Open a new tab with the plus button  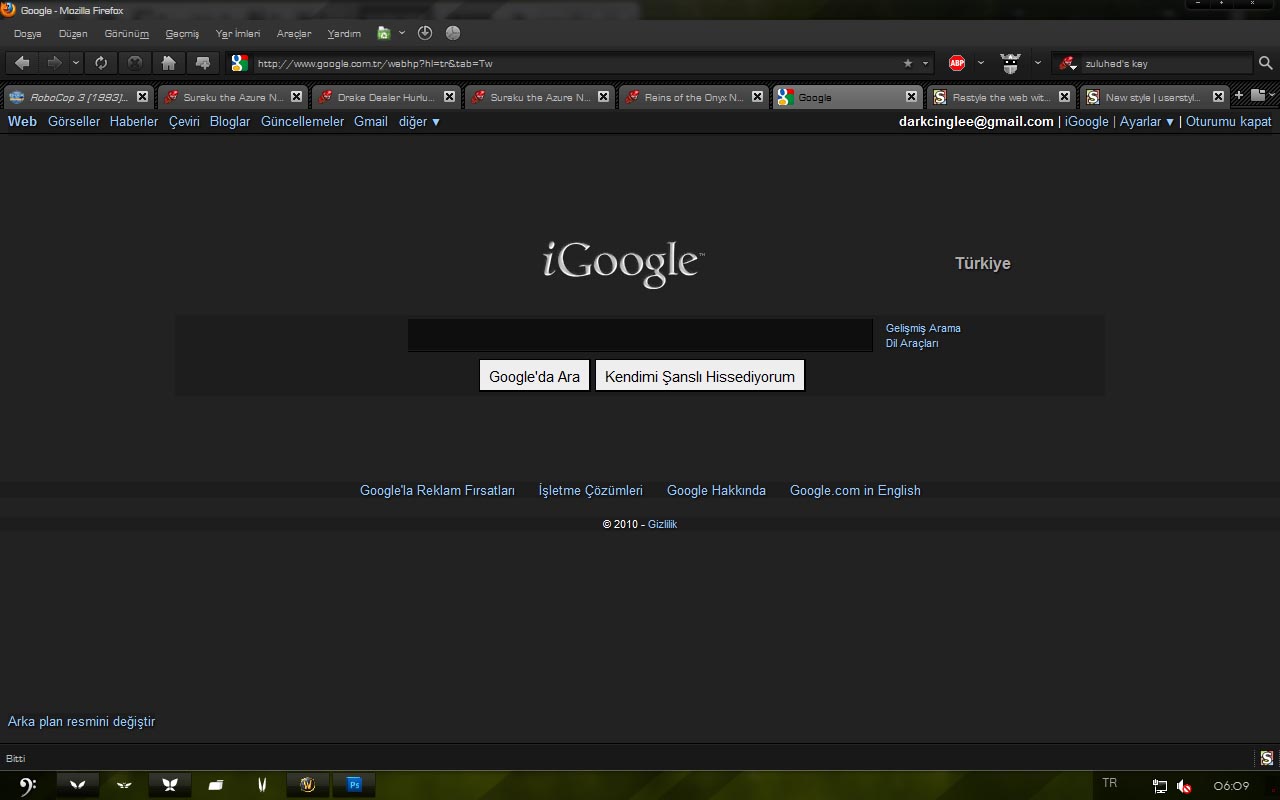pos(1238,96)
